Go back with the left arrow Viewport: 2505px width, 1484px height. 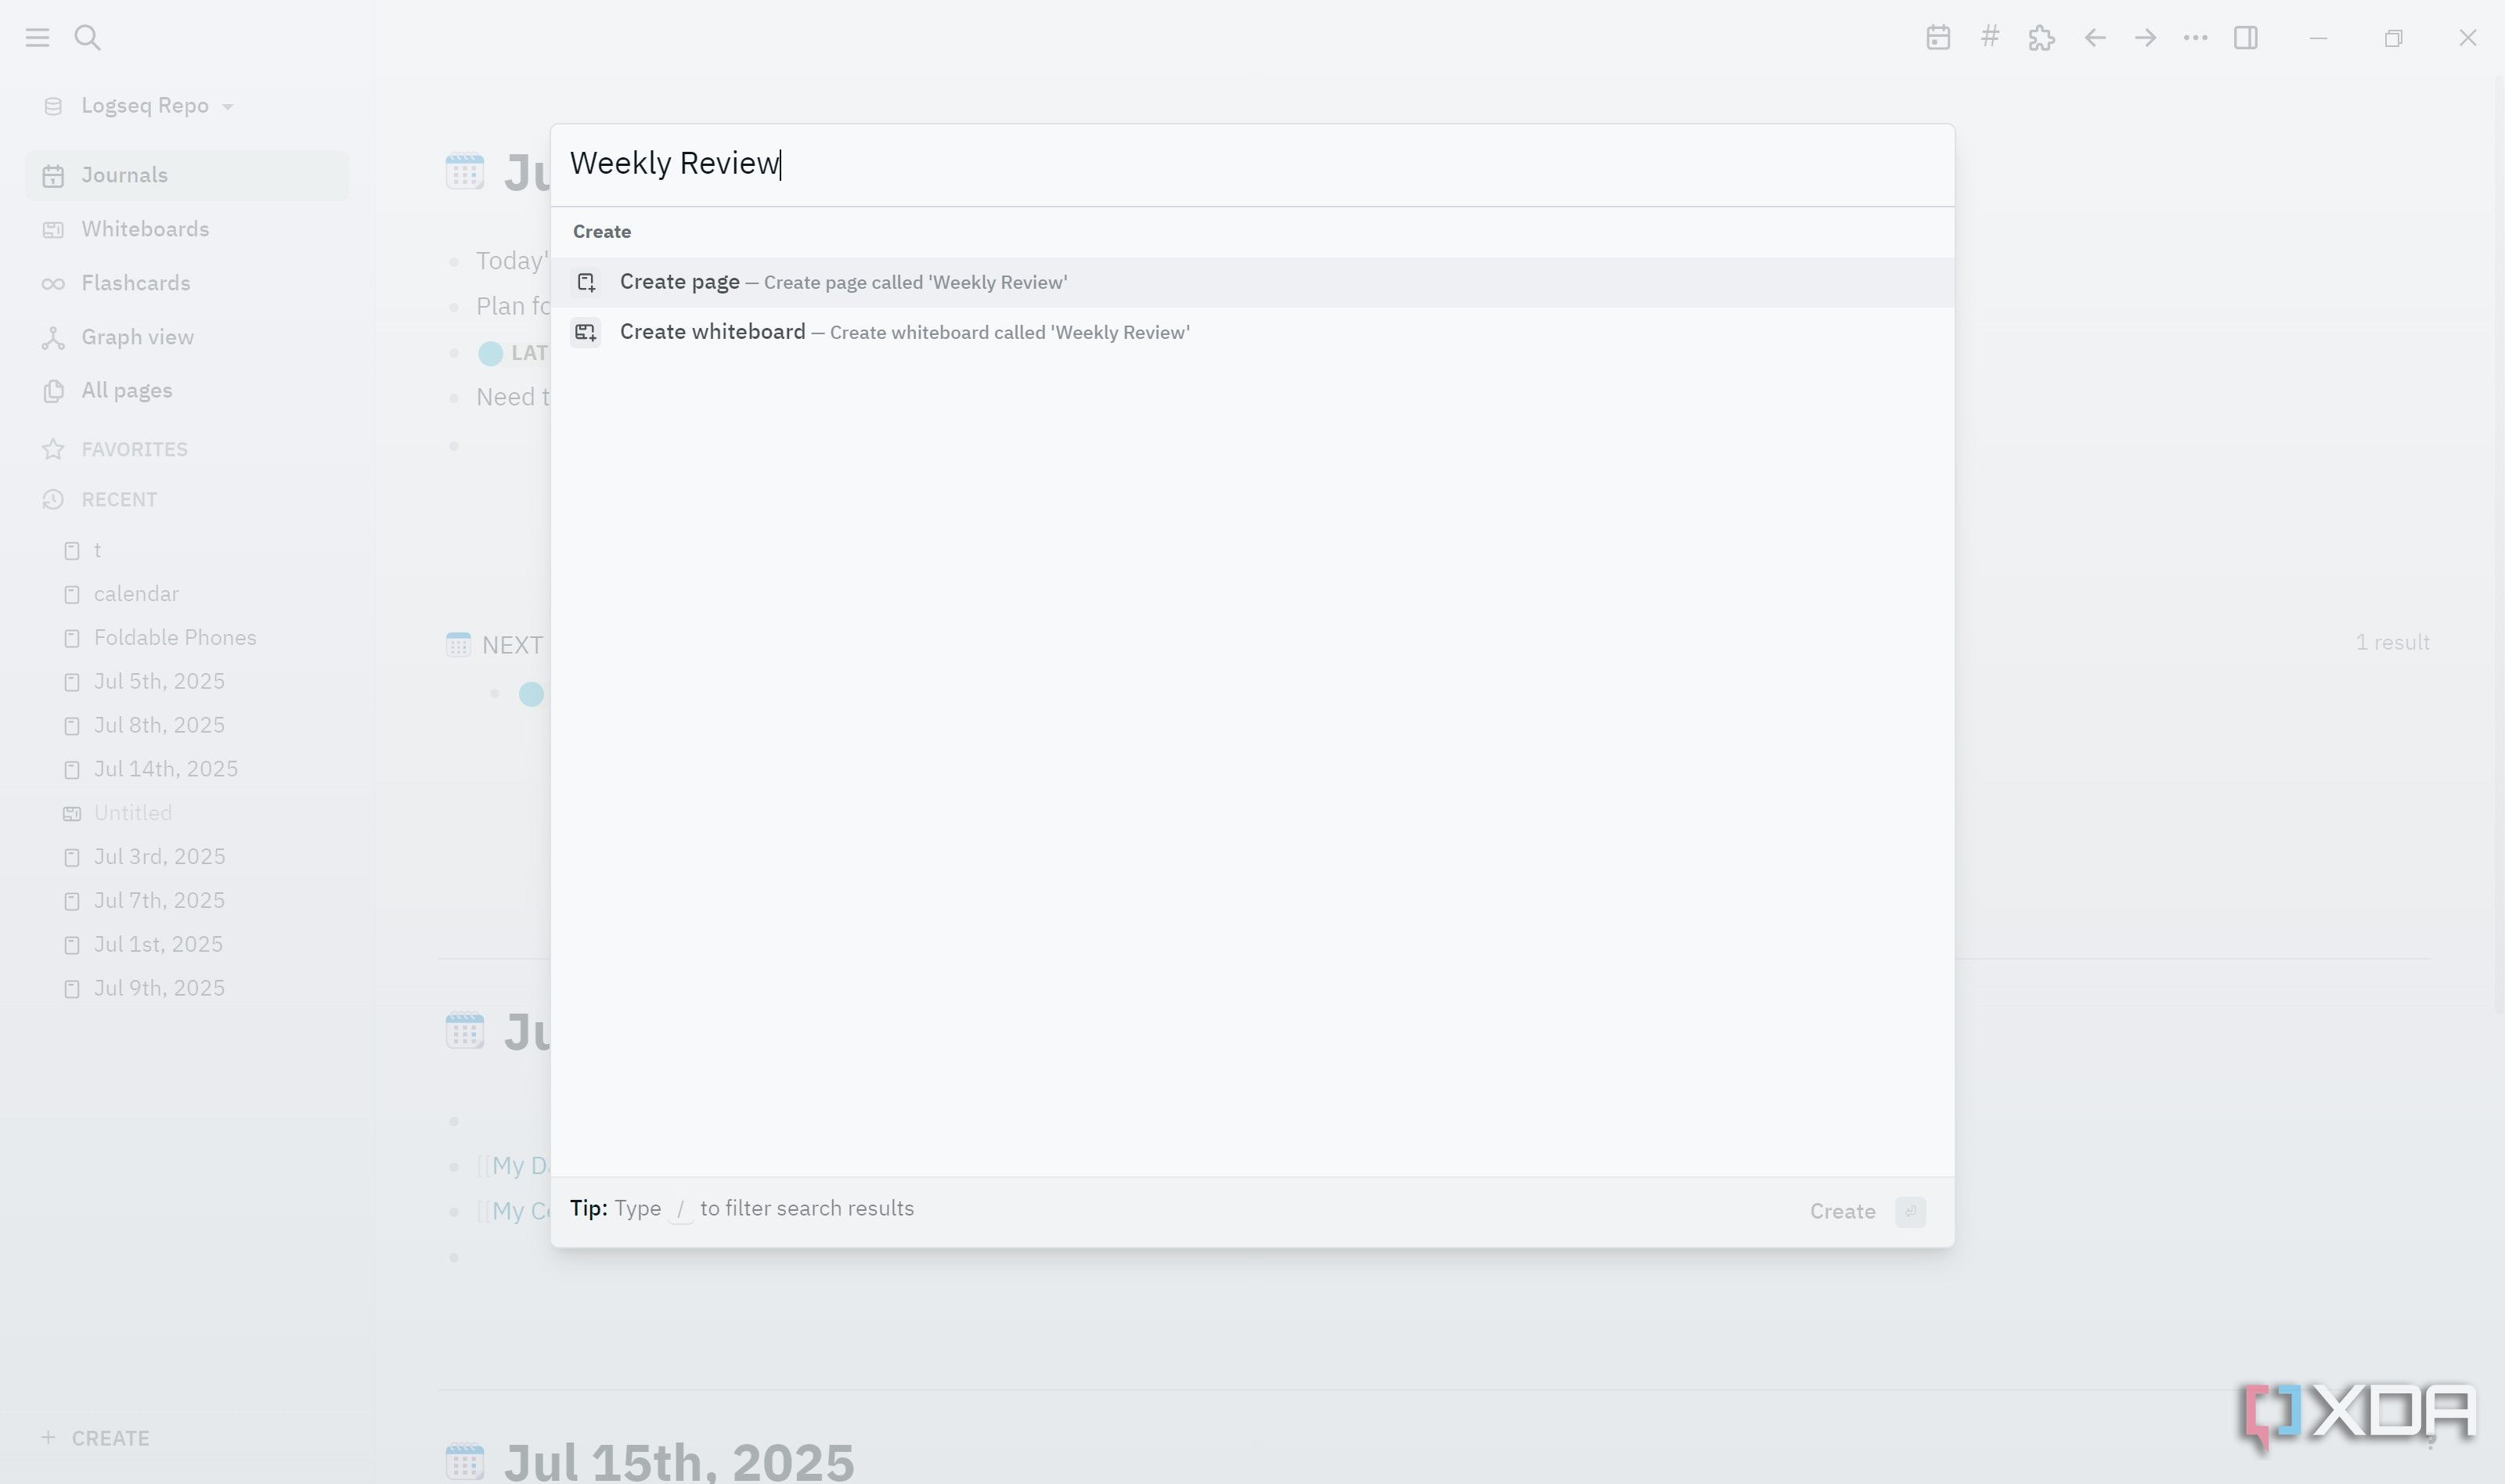click(2095, 38)
